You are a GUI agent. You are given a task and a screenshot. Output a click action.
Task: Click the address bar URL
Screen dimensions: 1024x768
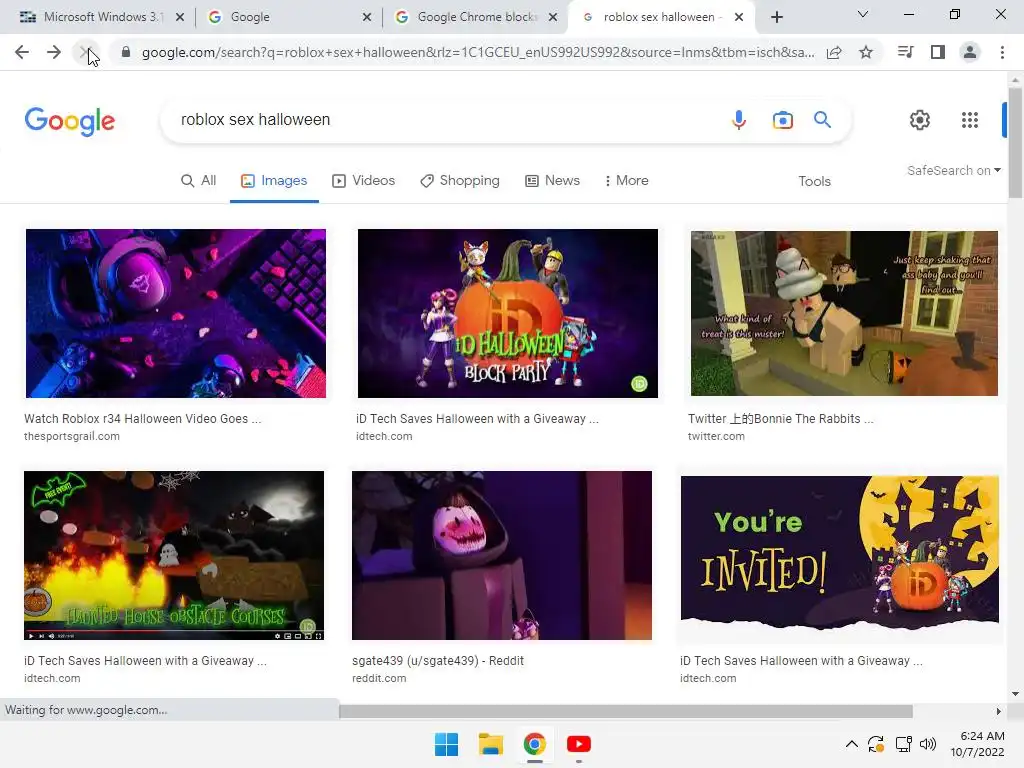point(478,52)
